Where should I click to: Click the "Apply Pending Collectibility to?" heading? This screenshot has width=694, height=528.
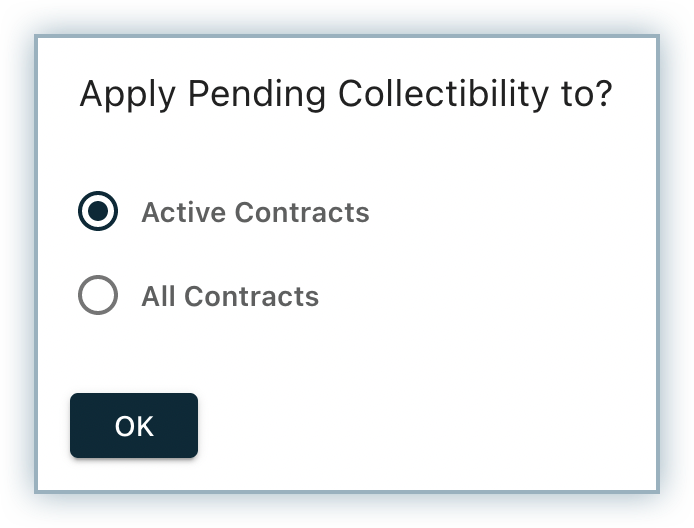(x=345, y=95)
